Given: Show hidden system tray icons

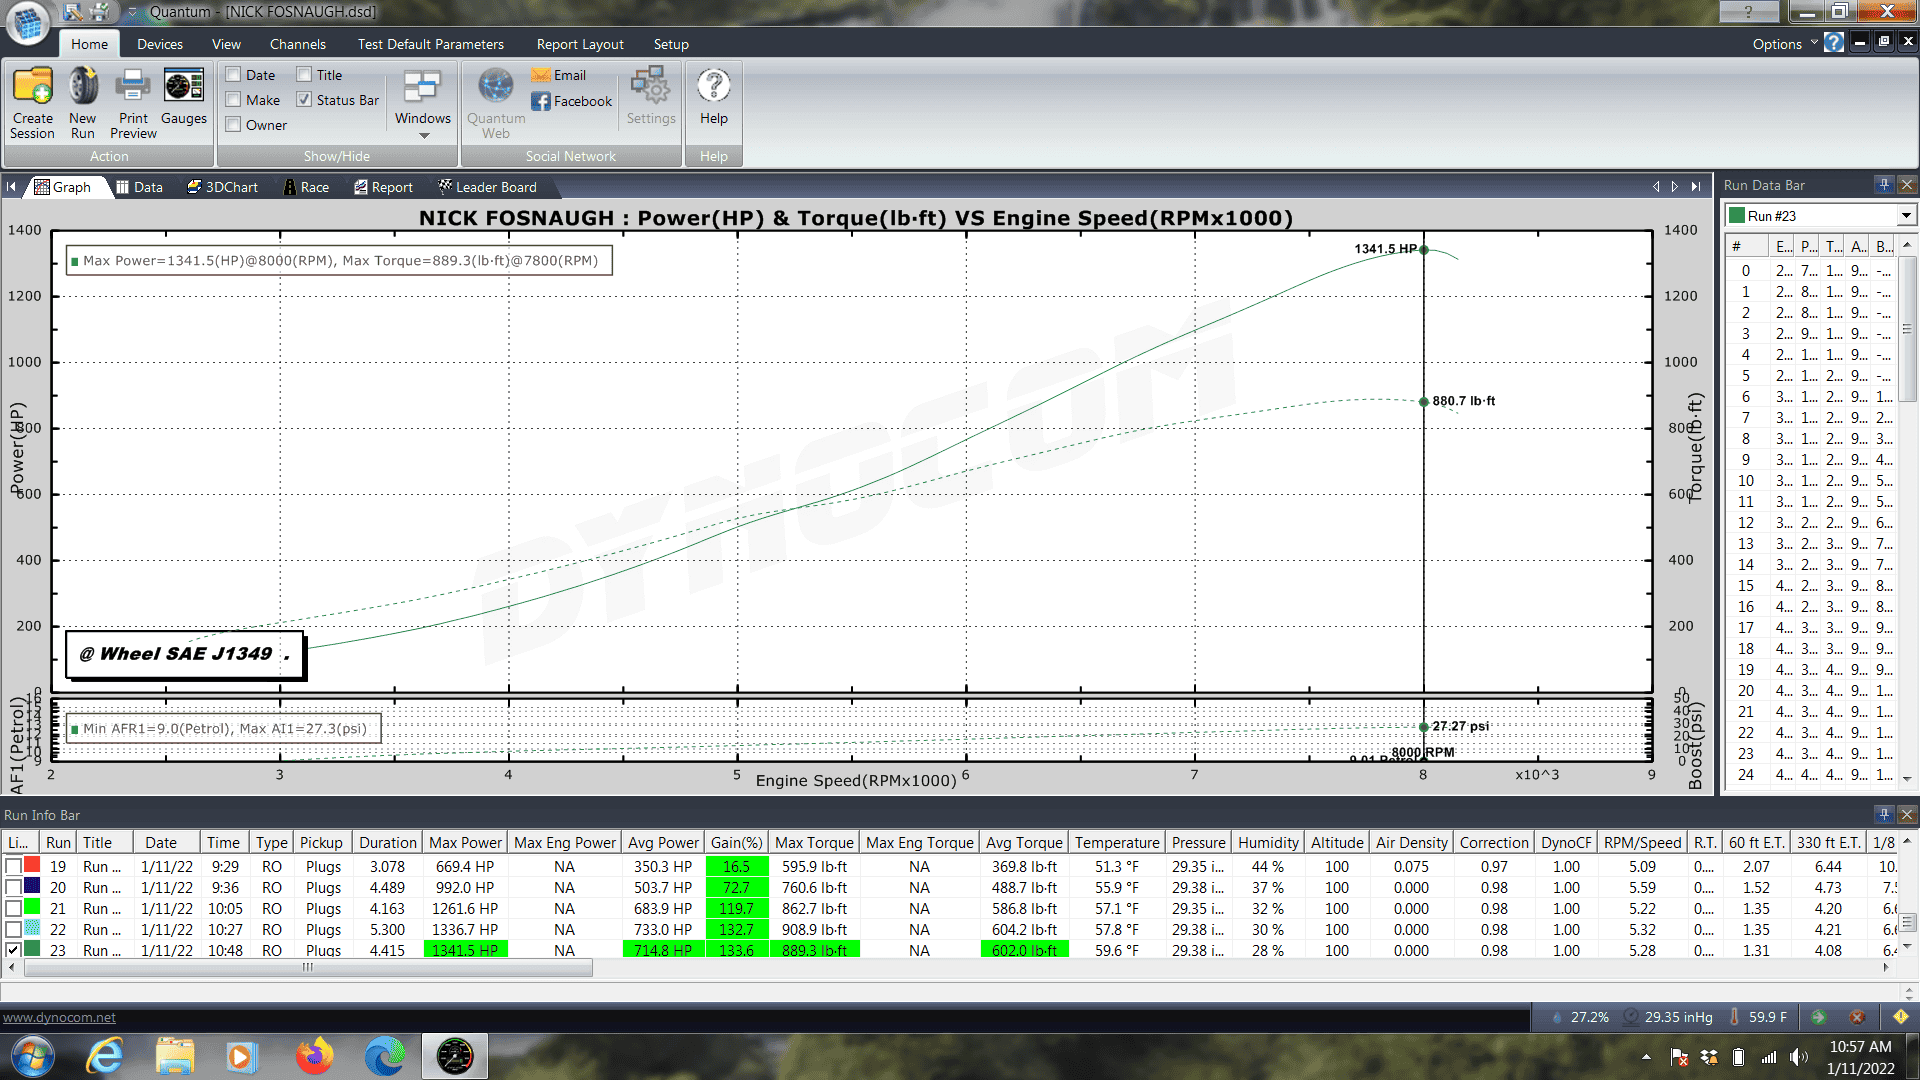Looking at the screenshot, I should pos(1646,1057).
